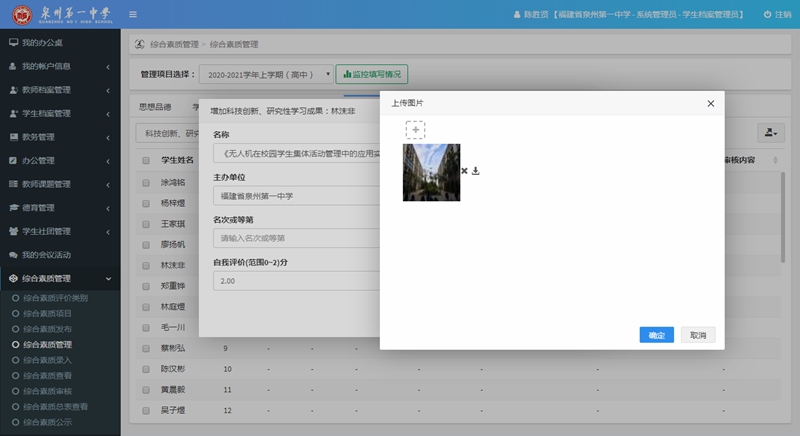Image resolution: width=800 pixels, height=436 pixels.
Task: Confirm upload with 确定 button
Action: tap(656, 335)
